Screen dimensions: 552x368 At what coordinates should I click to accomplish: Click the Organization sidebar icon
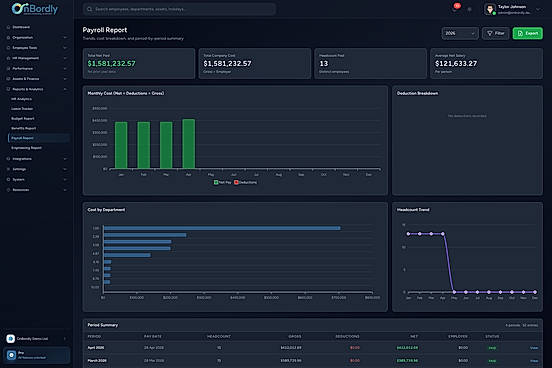[8, 37]
